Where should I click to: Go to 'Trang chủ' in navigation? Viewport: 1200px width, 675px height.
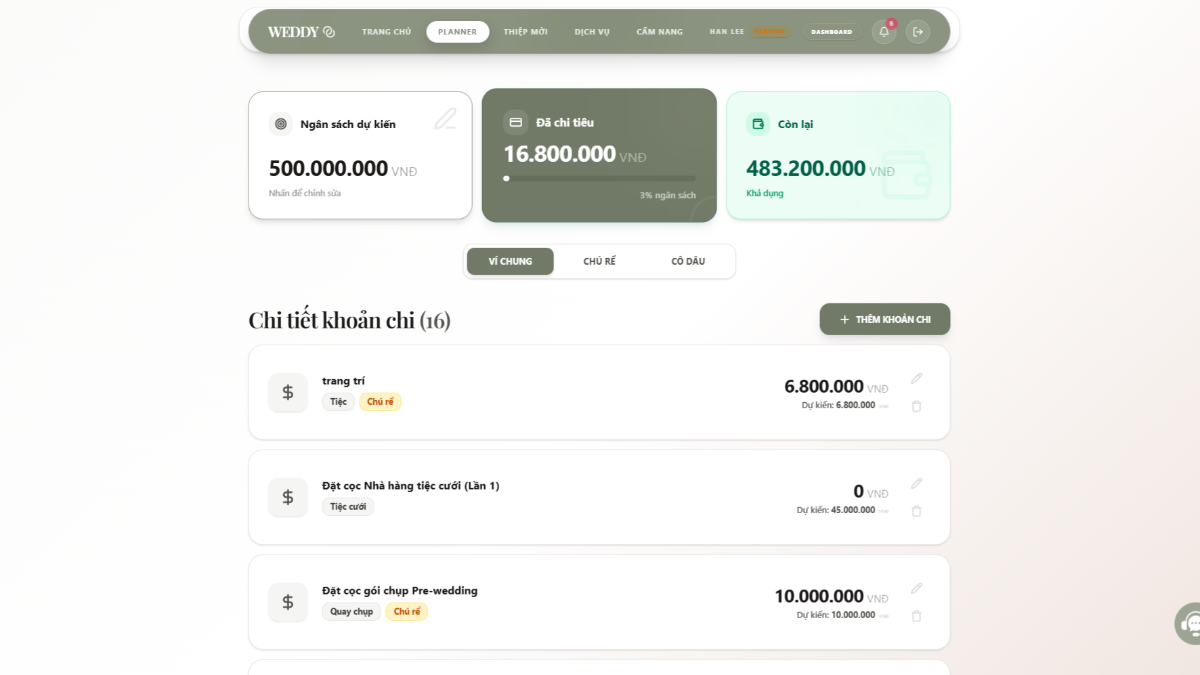click(x=386, y=32)
